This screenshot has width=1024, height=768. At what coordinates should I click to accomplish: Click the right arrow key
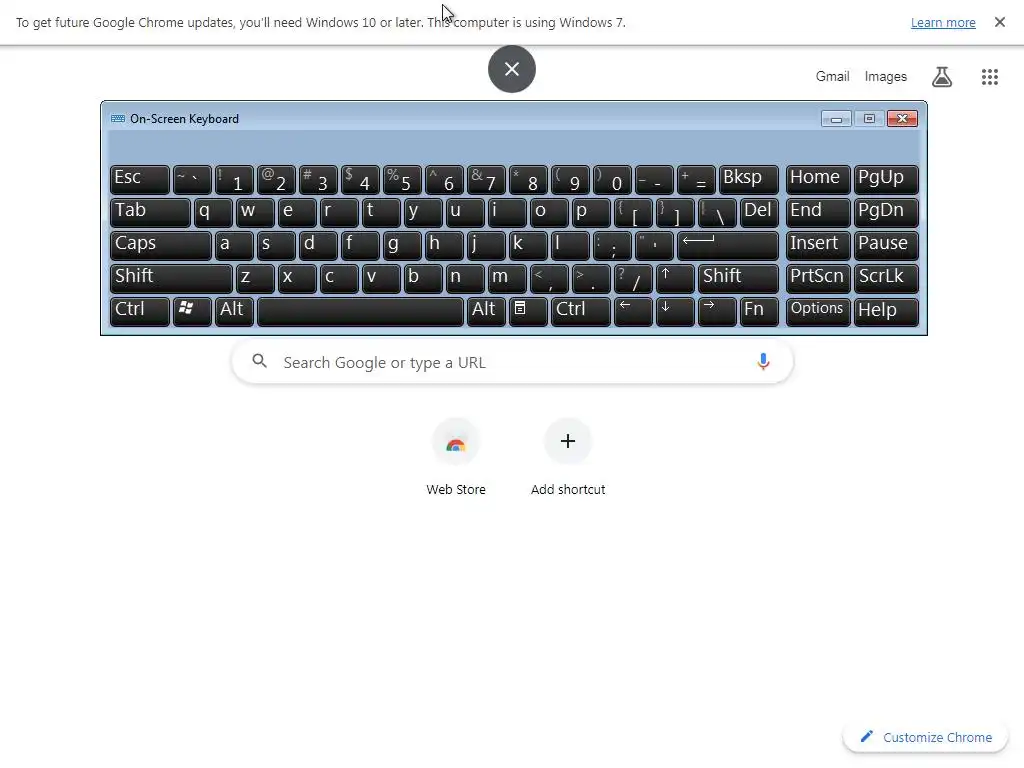click(x=716, y=311)
